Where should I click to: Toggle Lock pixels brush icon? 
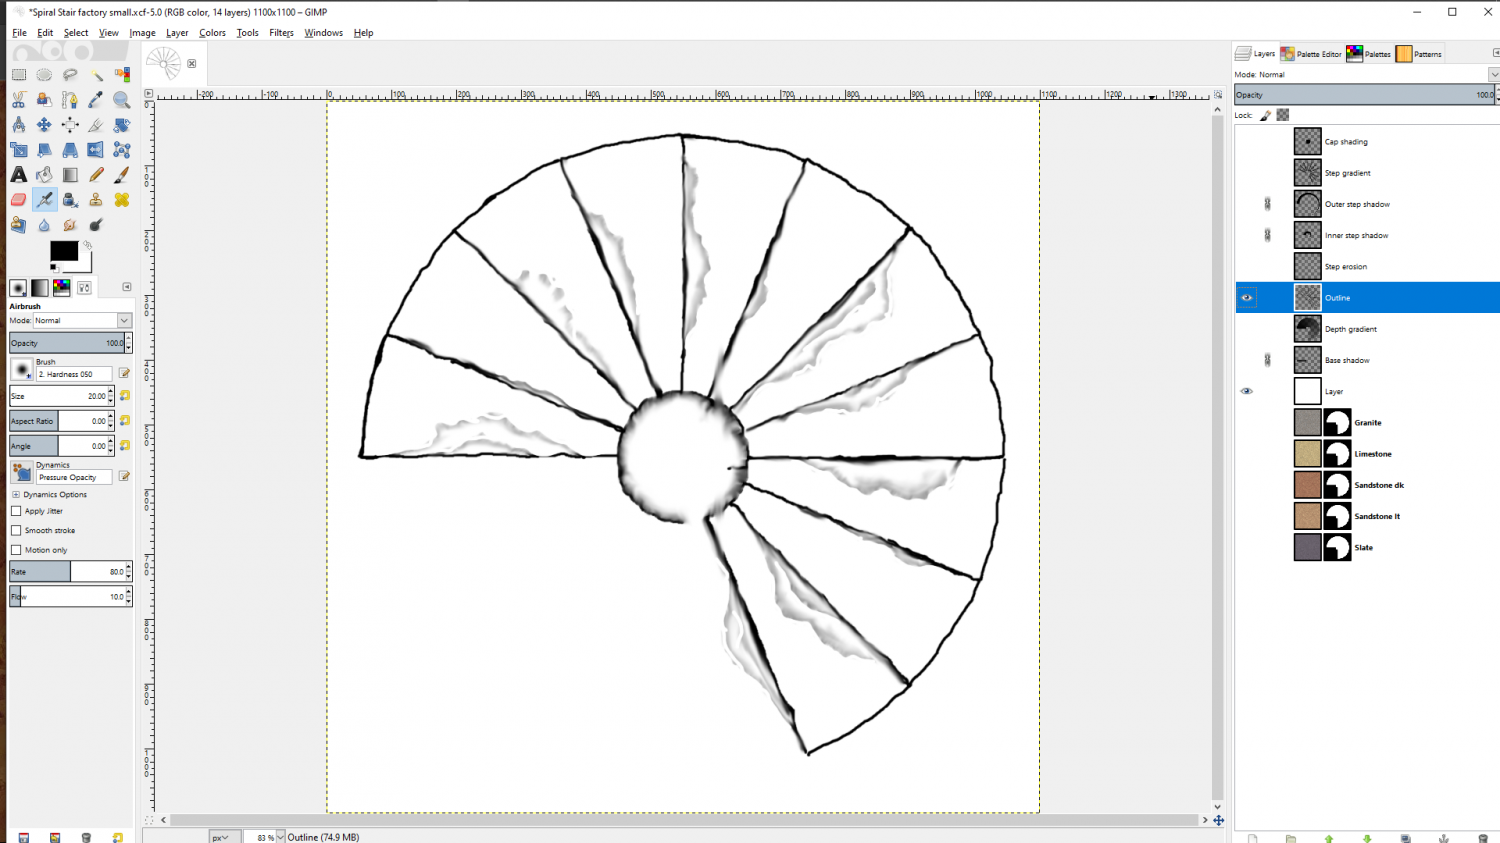coord(1265,115)
